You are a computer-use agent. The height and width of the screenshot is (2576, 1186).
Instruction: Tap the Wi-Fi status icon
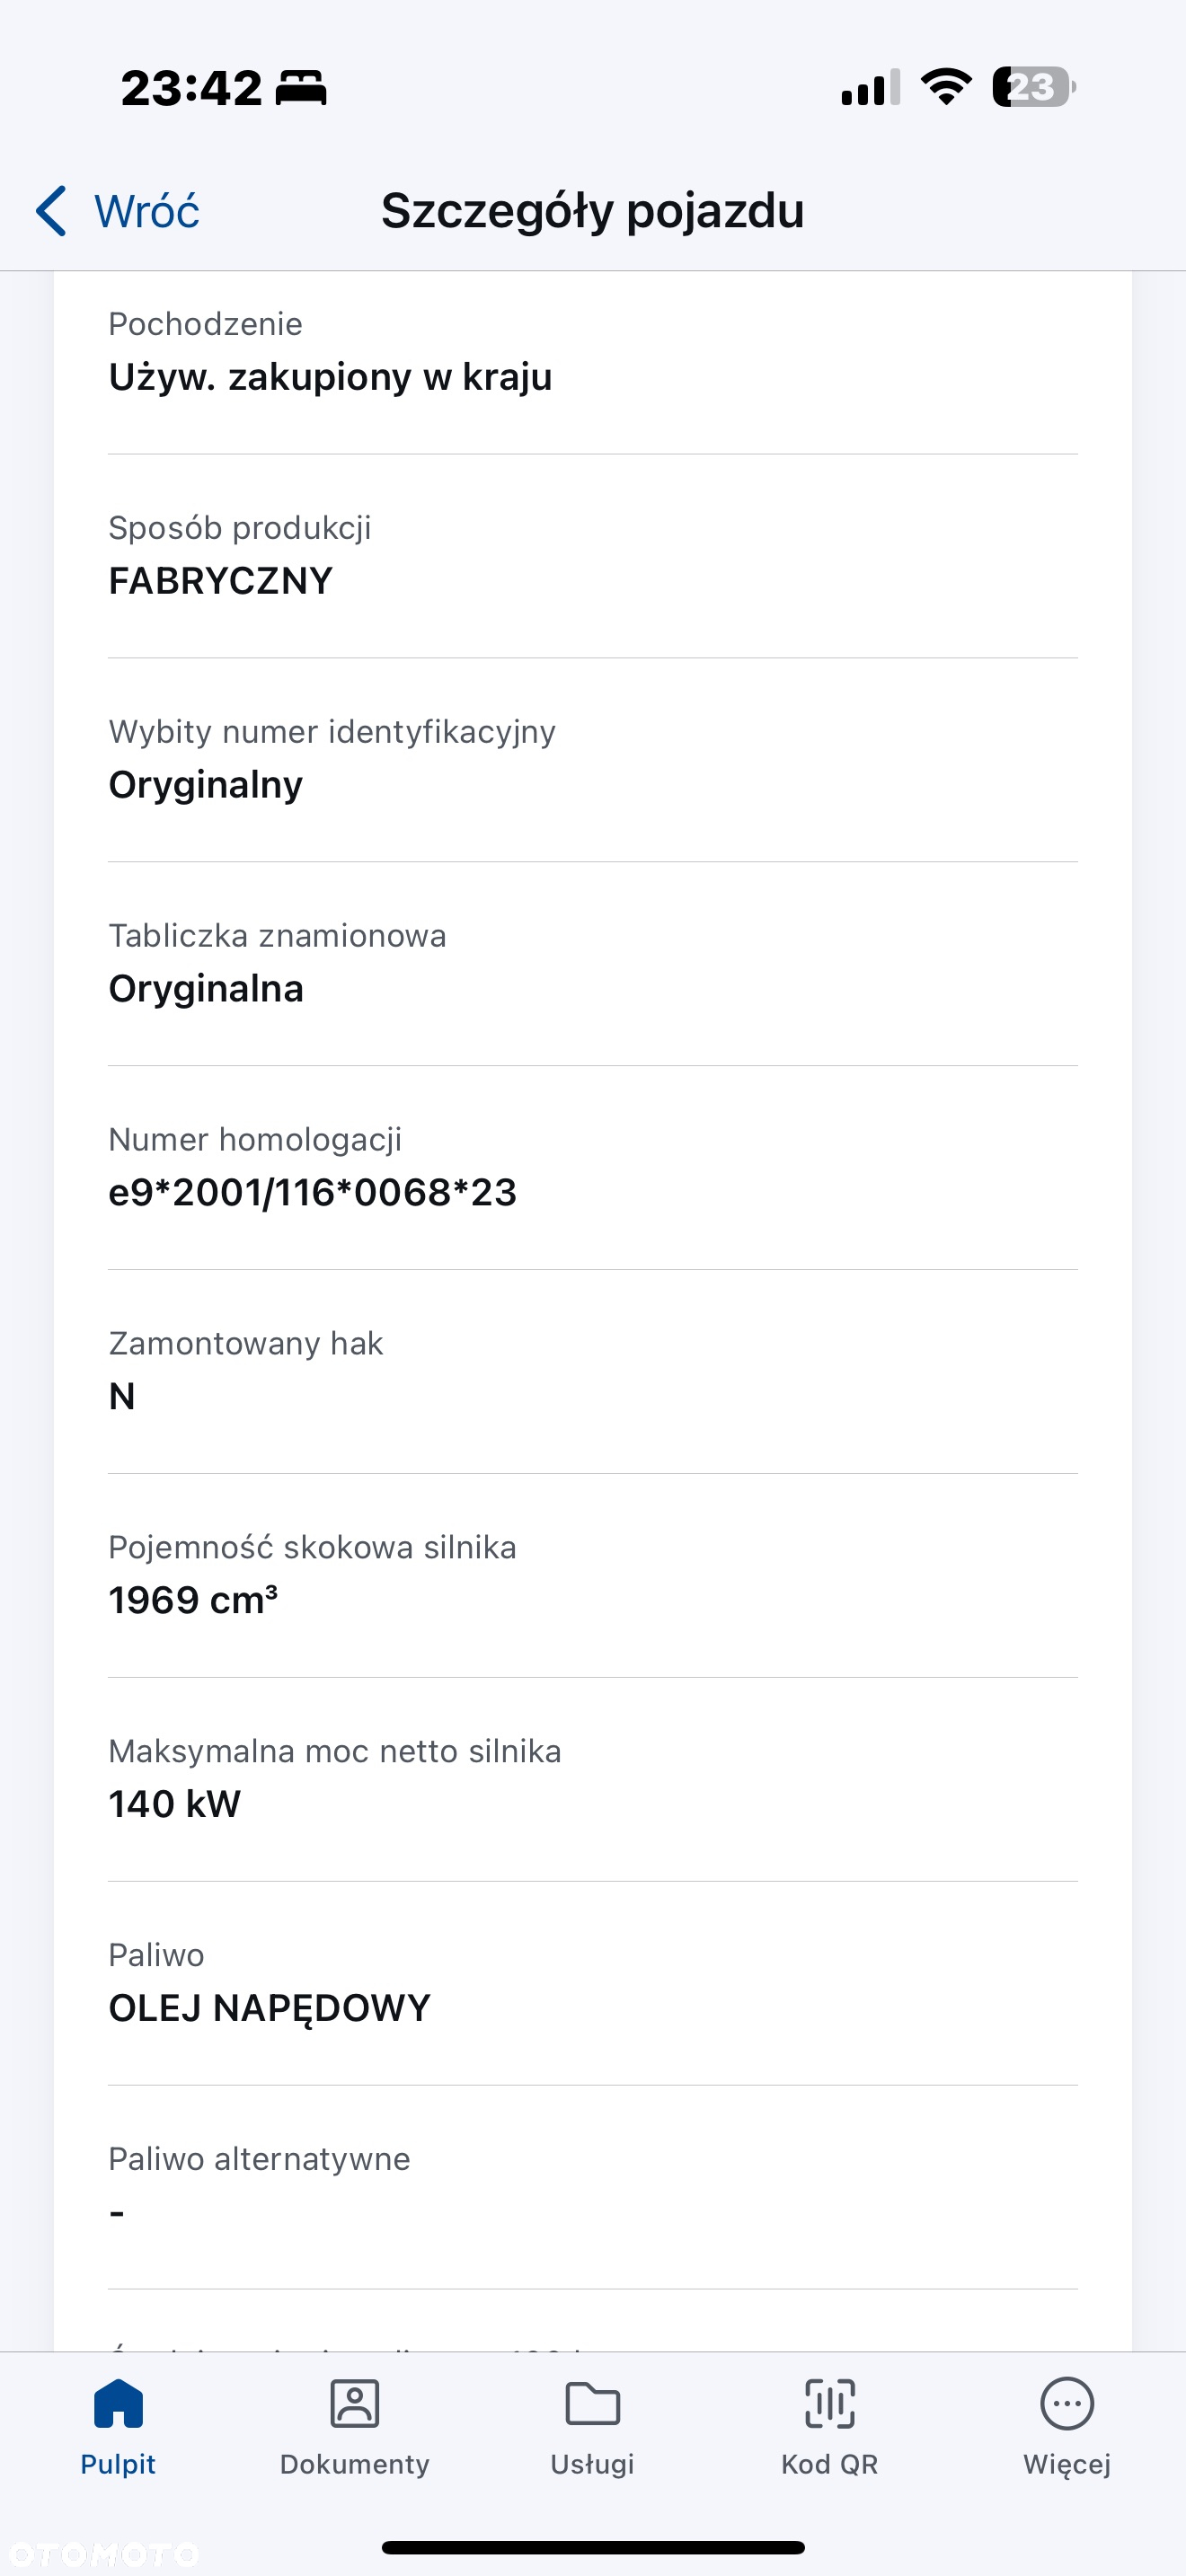[946, 87]
